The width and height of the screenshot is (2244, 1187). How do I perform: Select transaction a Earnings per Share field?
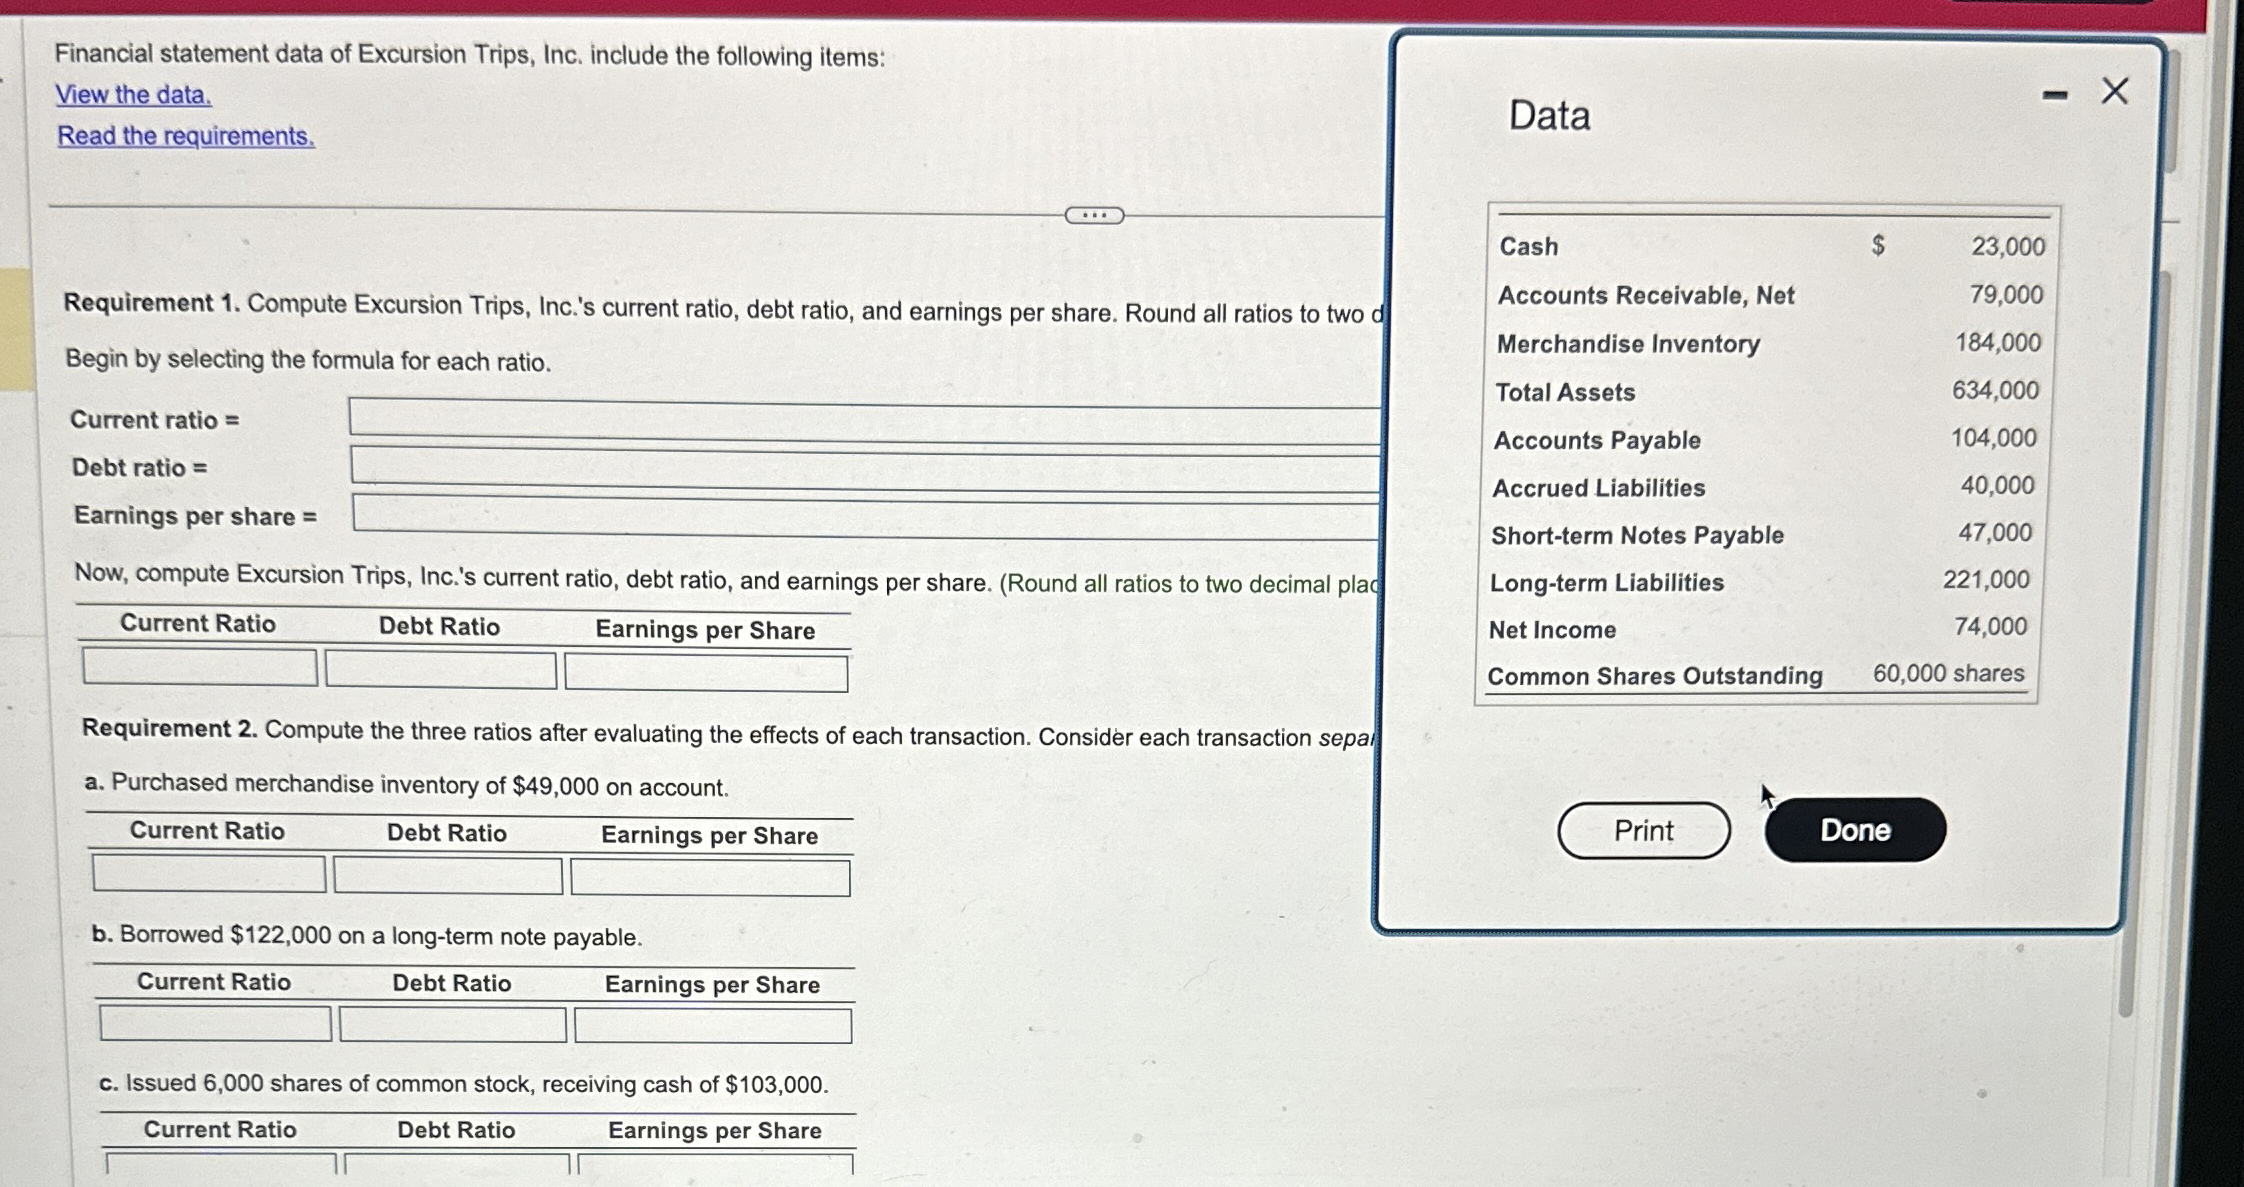click(710, 878)
